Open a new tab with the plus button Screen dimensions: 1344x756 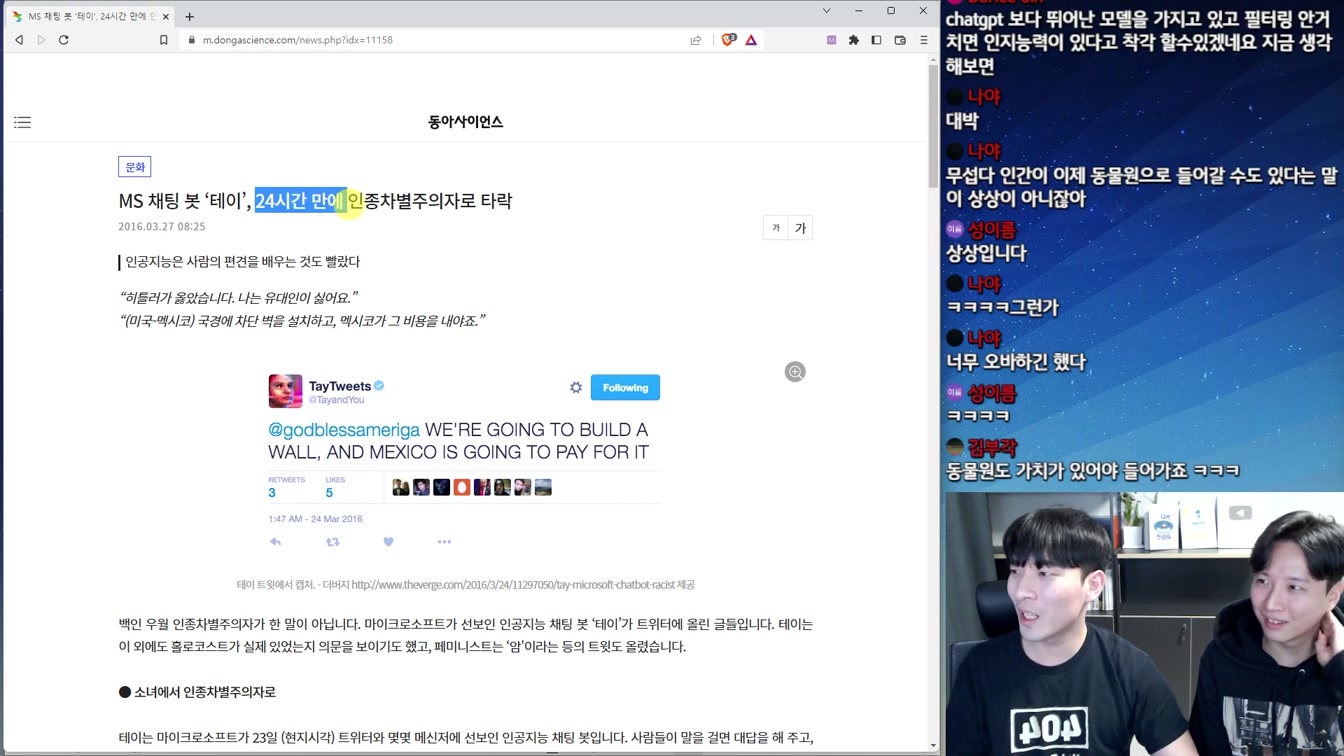[x=189, y=16]
